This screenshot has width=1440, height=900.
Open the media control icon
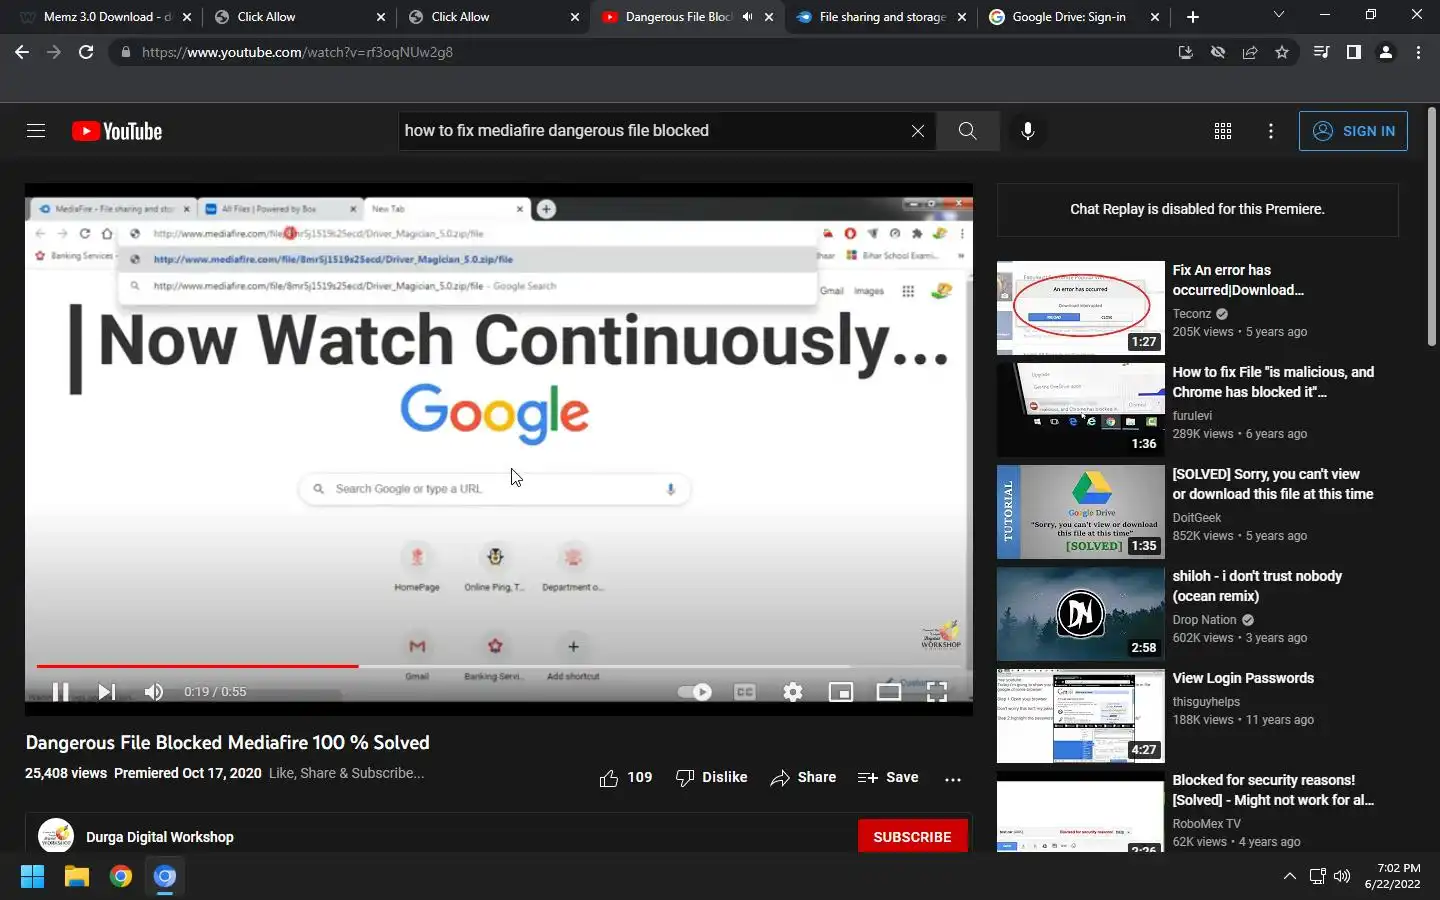point(1321,52)
